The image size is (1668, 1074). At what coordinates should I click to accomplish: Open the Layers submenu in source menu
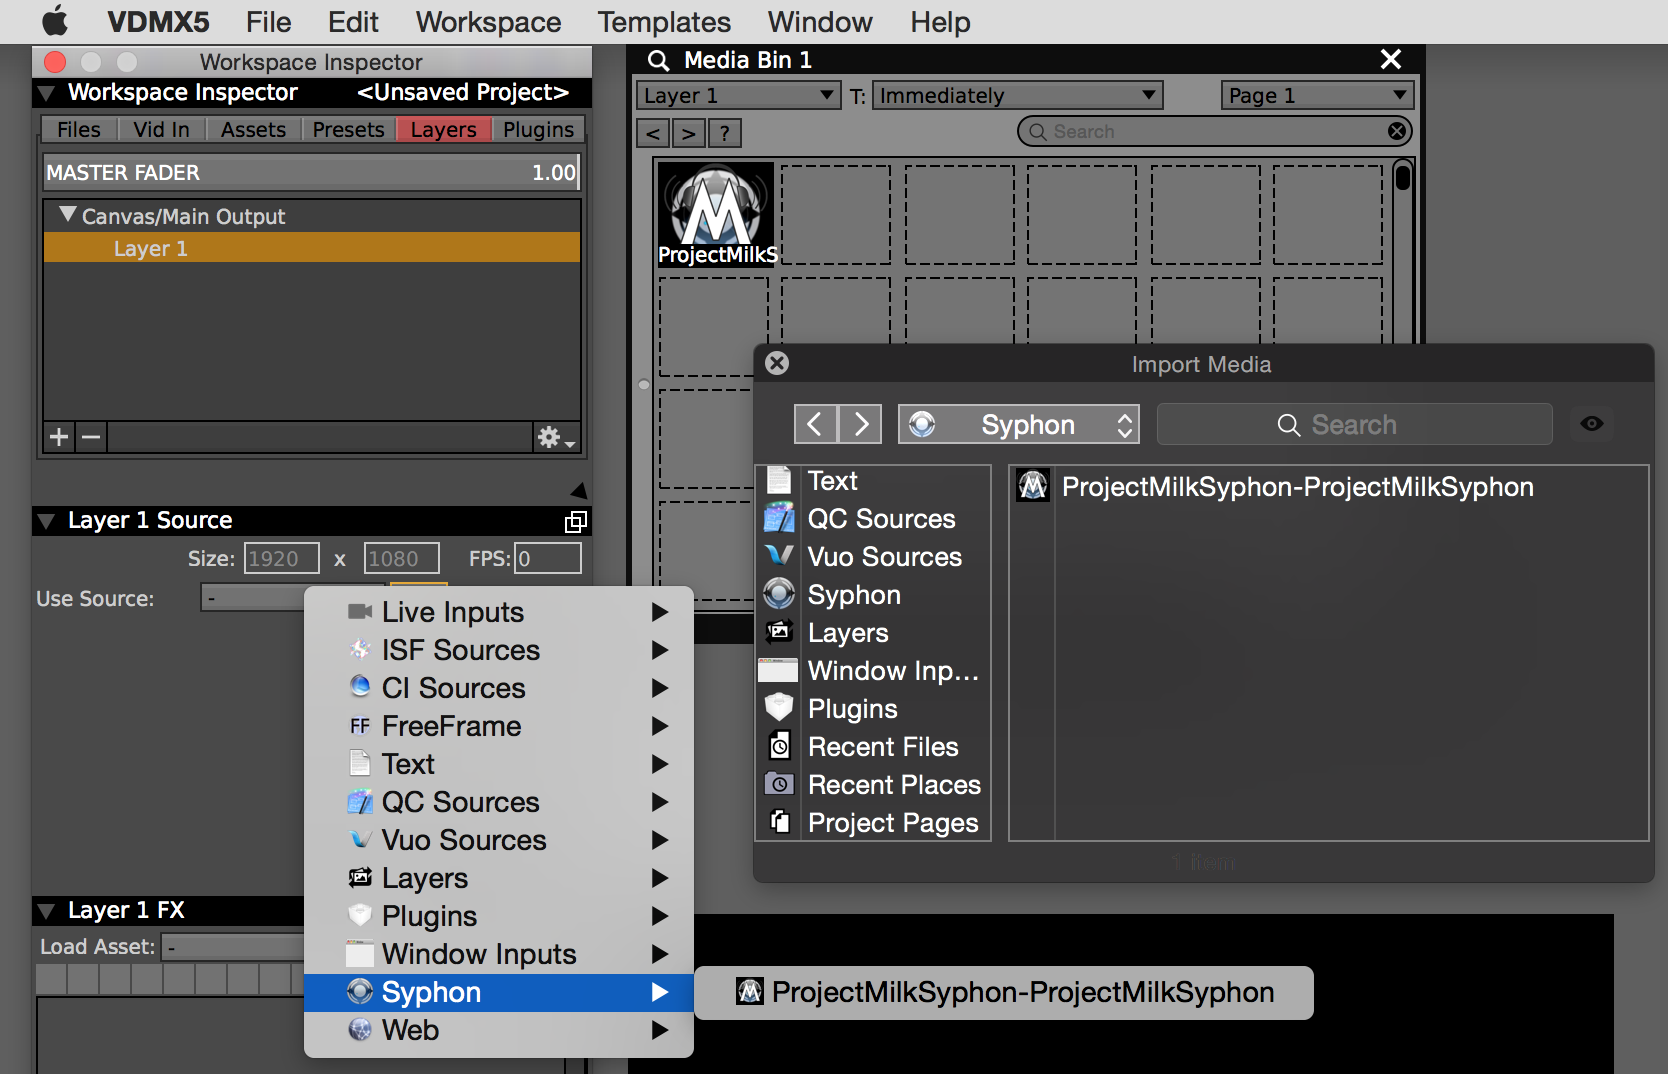498,878
